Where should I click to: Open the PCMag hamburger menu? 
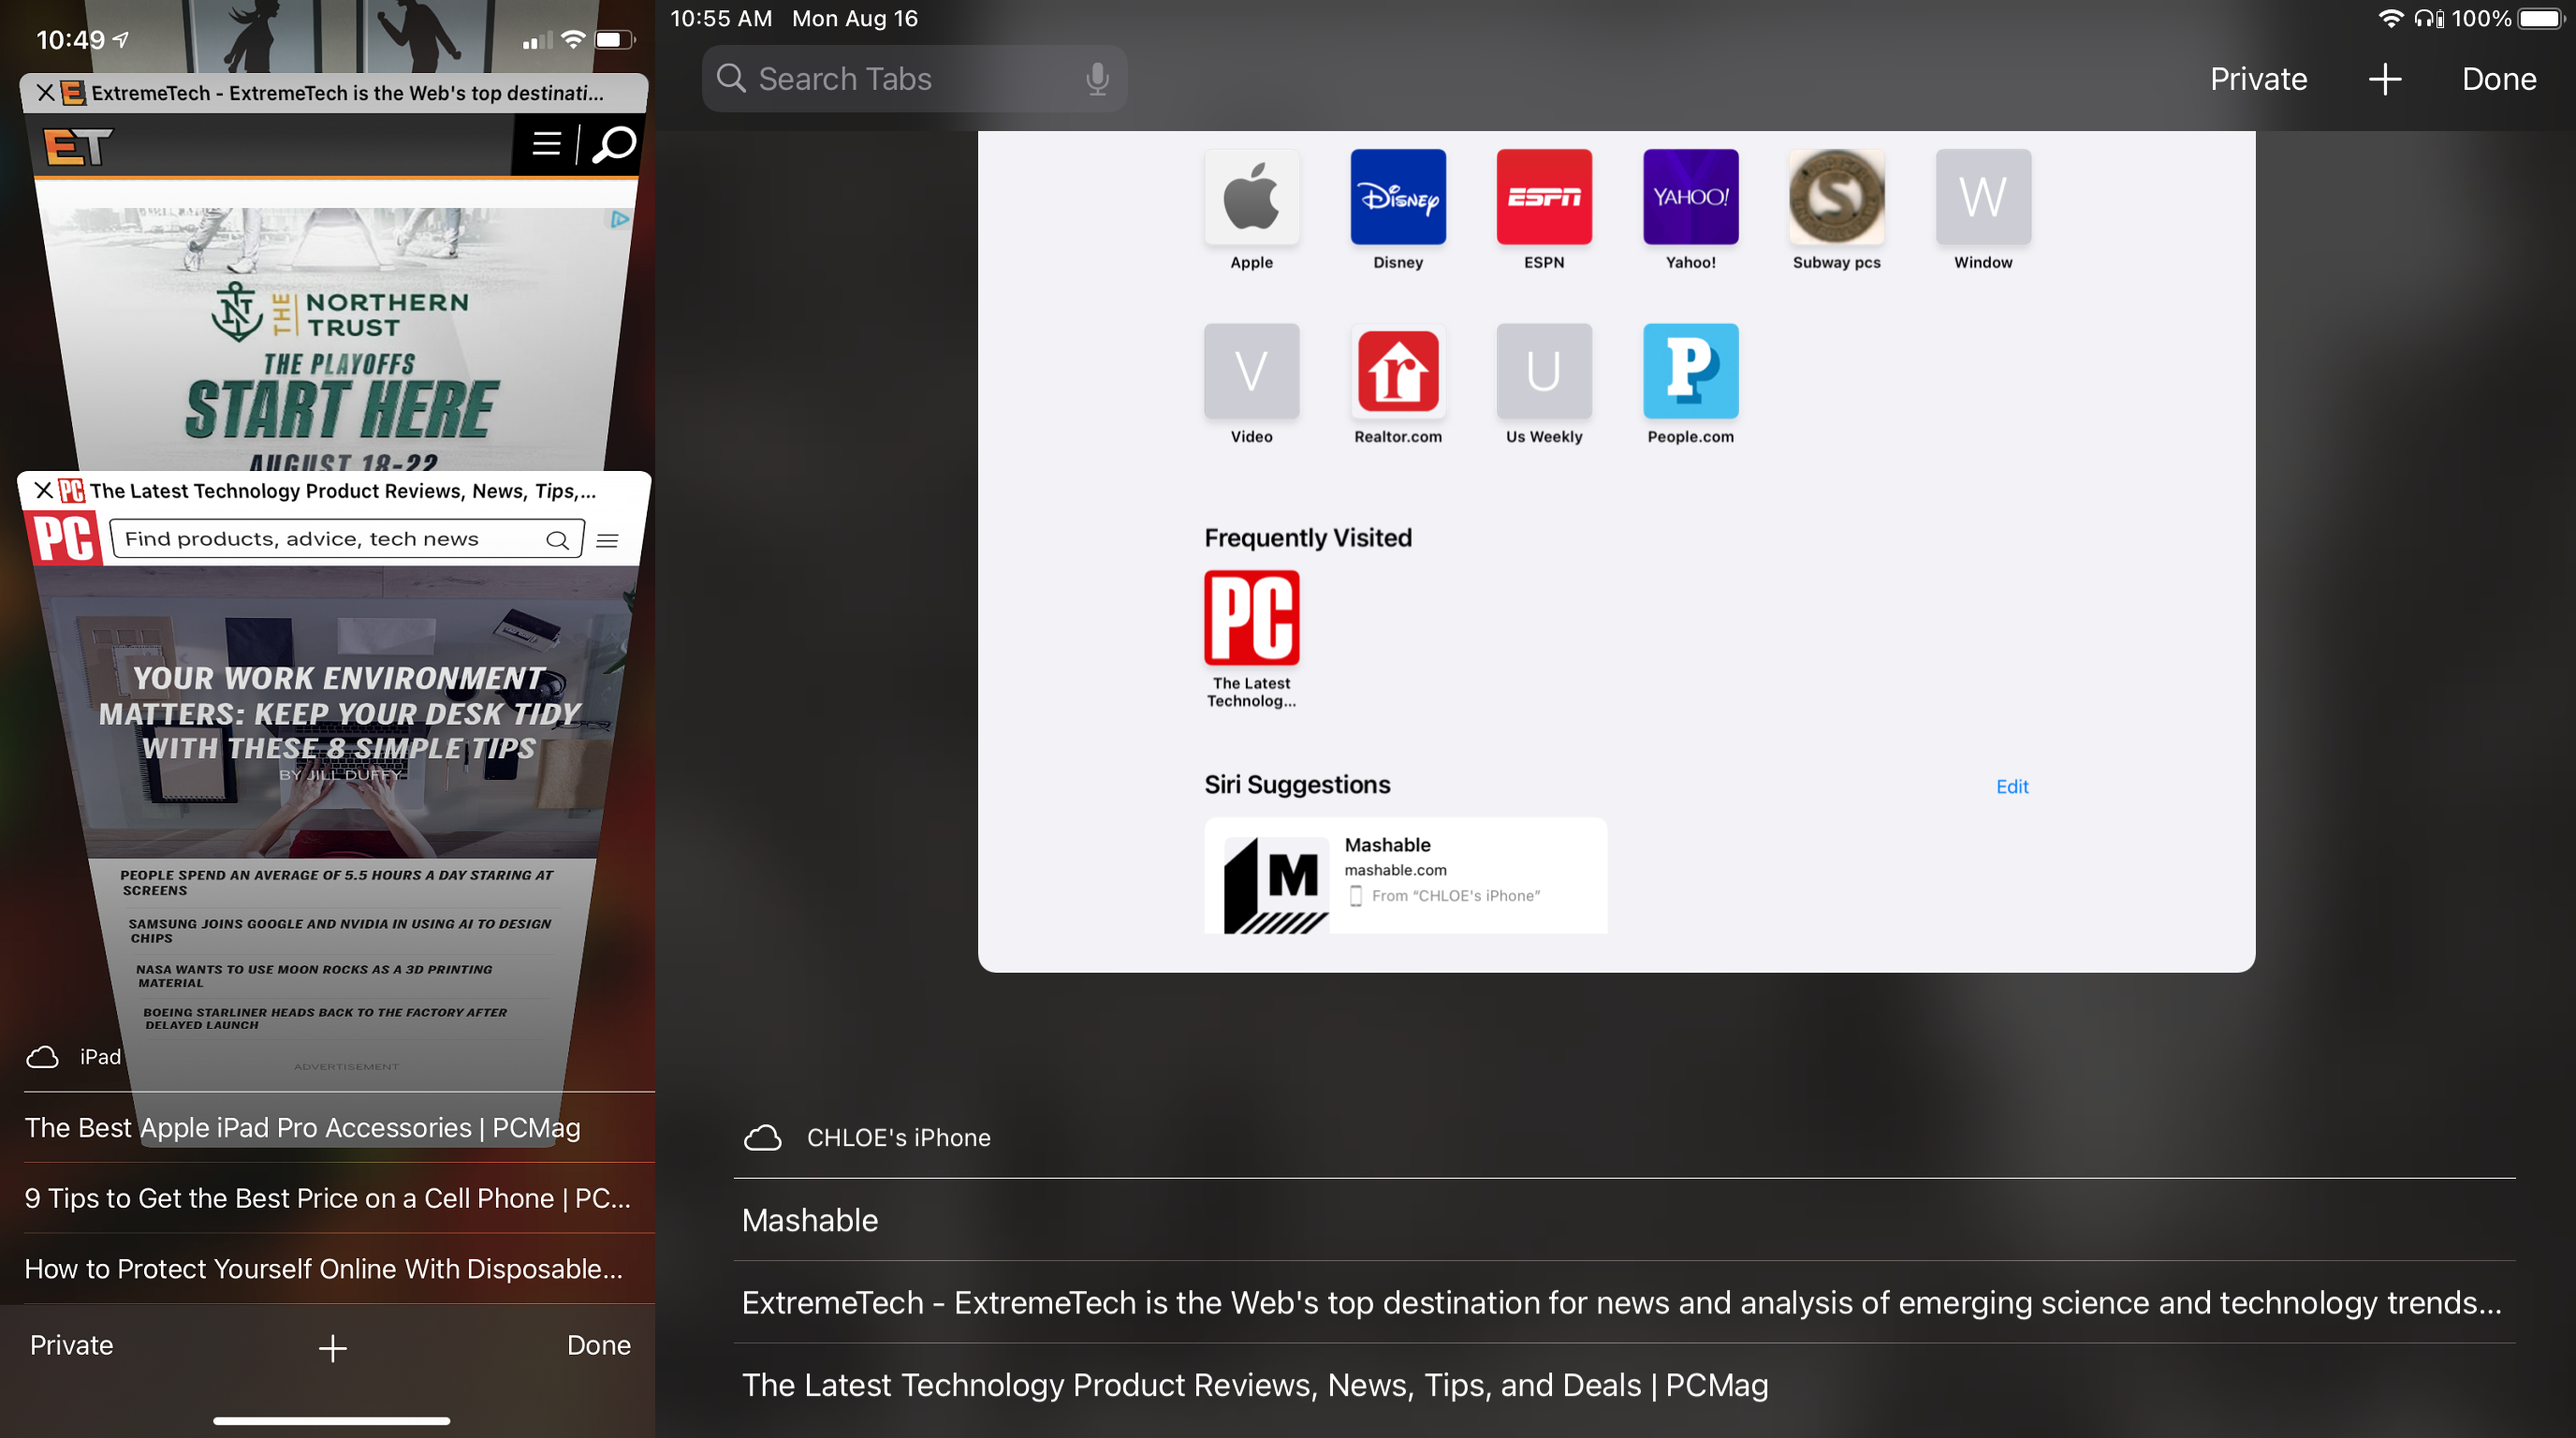click(x=607, y=540)
